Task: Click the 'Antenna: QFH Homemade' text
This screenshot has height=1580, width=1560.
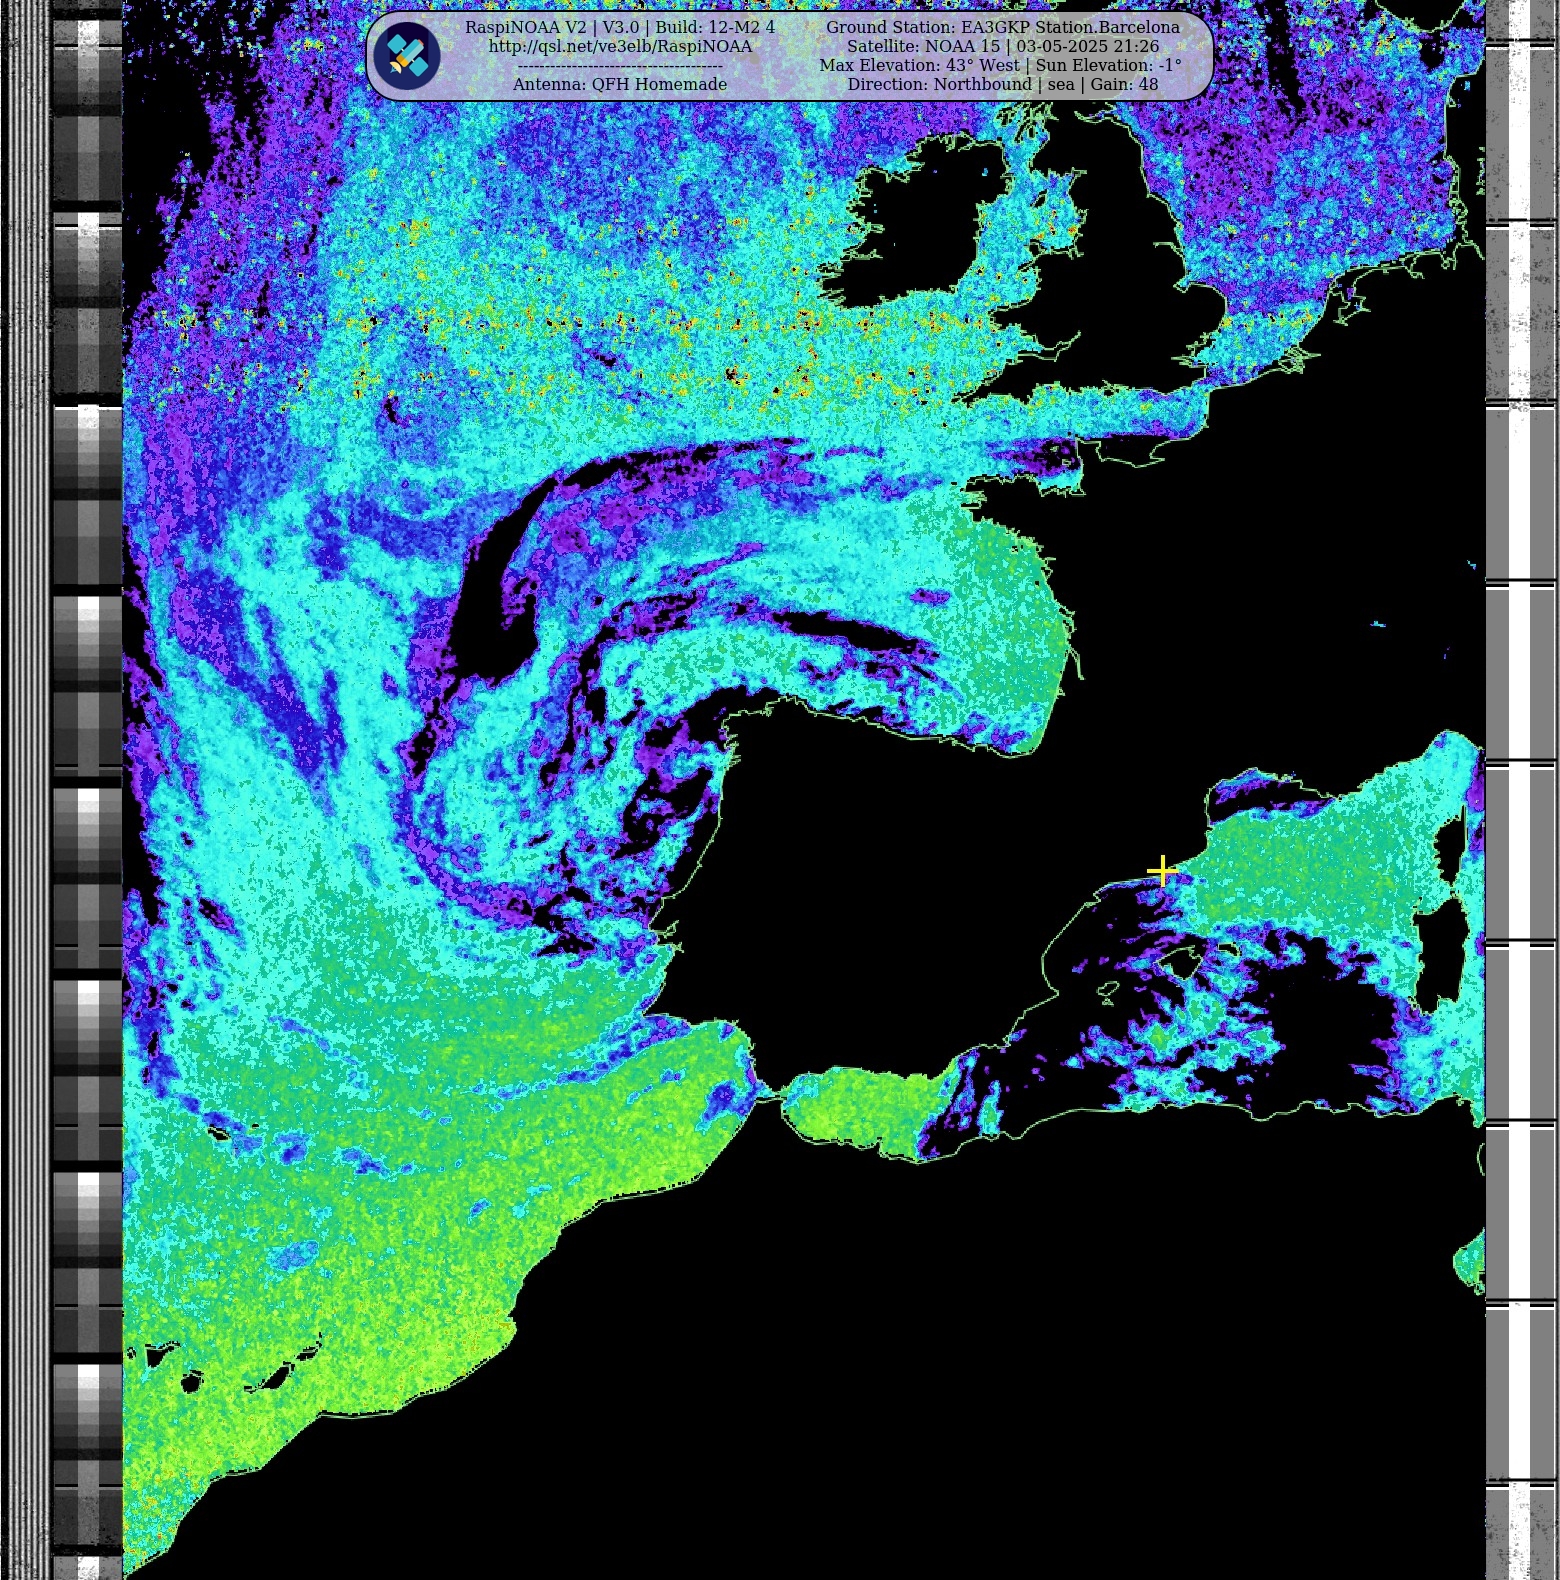Action: pos(620,84)
